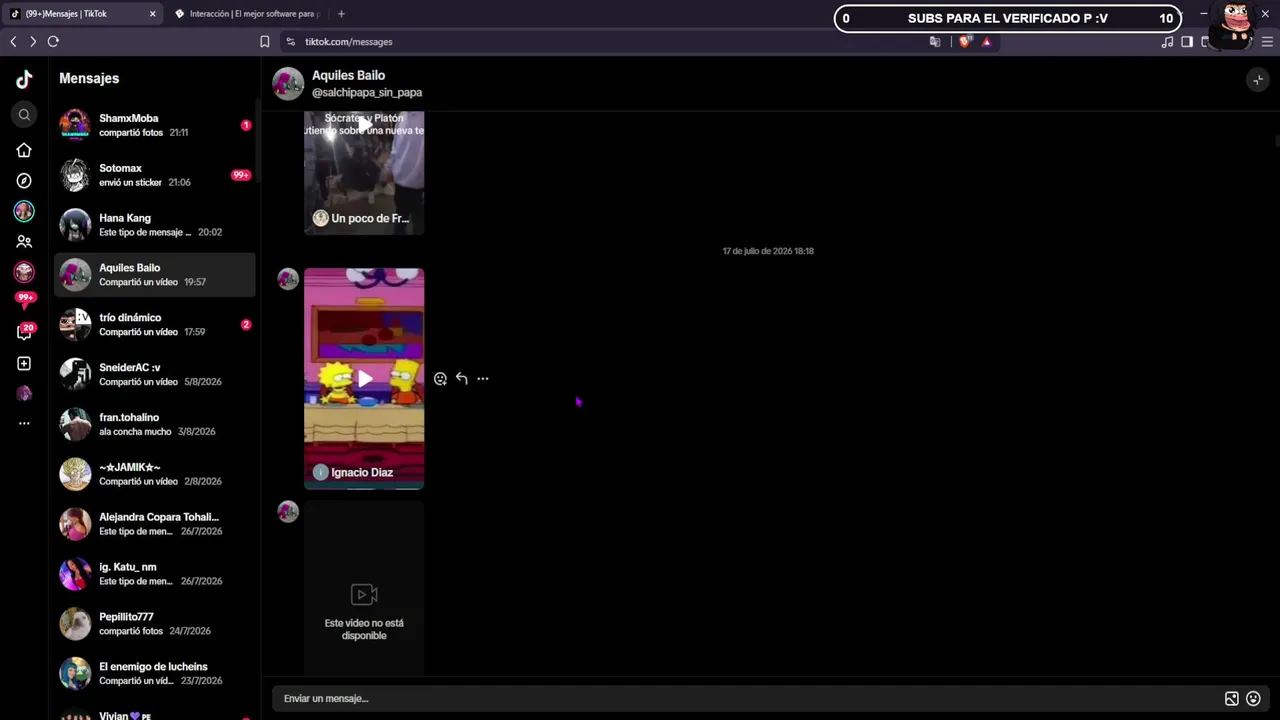This screenshot has width=1280, height=720.
Task: Open the browser hamburger menu
Action: point(1268,42)
